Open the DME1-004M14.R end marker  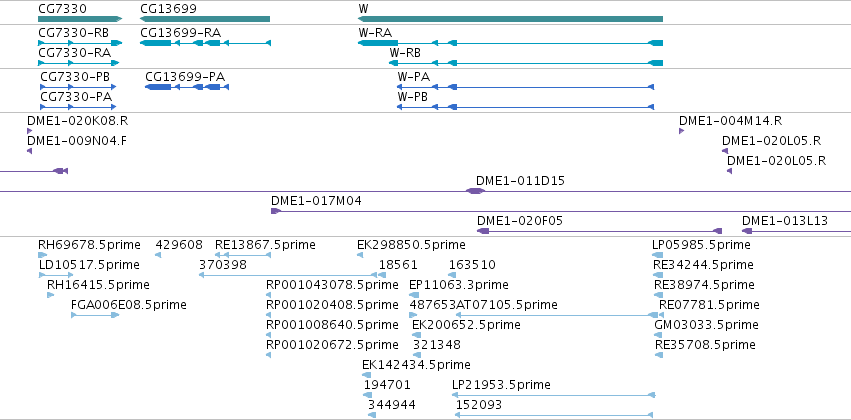(681, 131)
